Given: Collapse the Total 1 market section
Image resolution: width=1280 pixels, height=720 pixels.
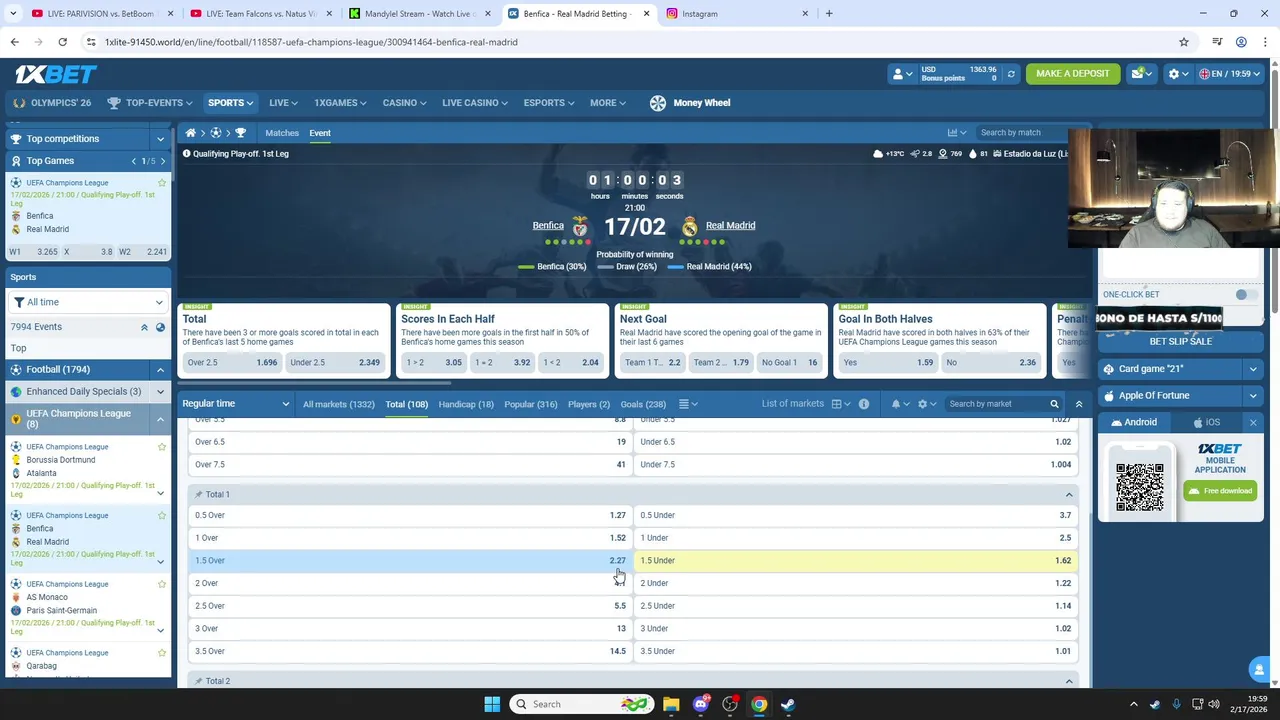Looking at the screenshot, I should [1069, 495].
